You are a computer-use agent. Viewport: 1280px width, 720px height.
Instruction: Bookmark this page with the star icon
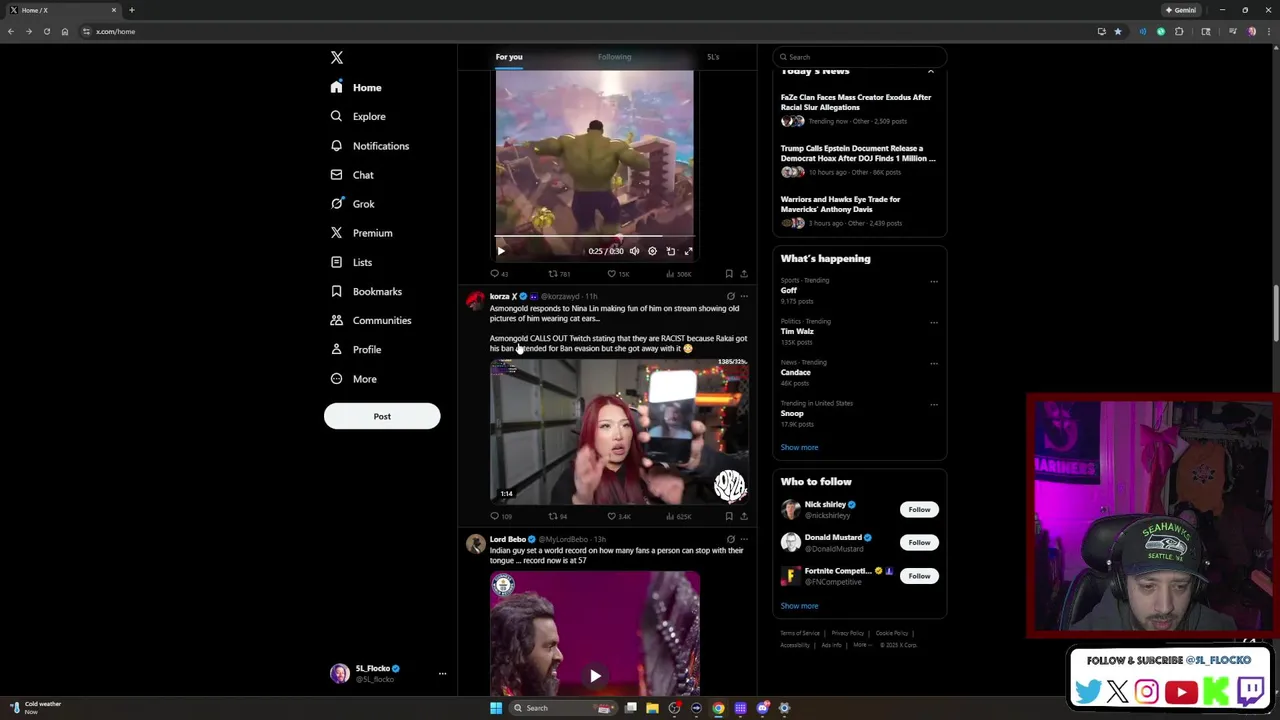point(1118,31)
